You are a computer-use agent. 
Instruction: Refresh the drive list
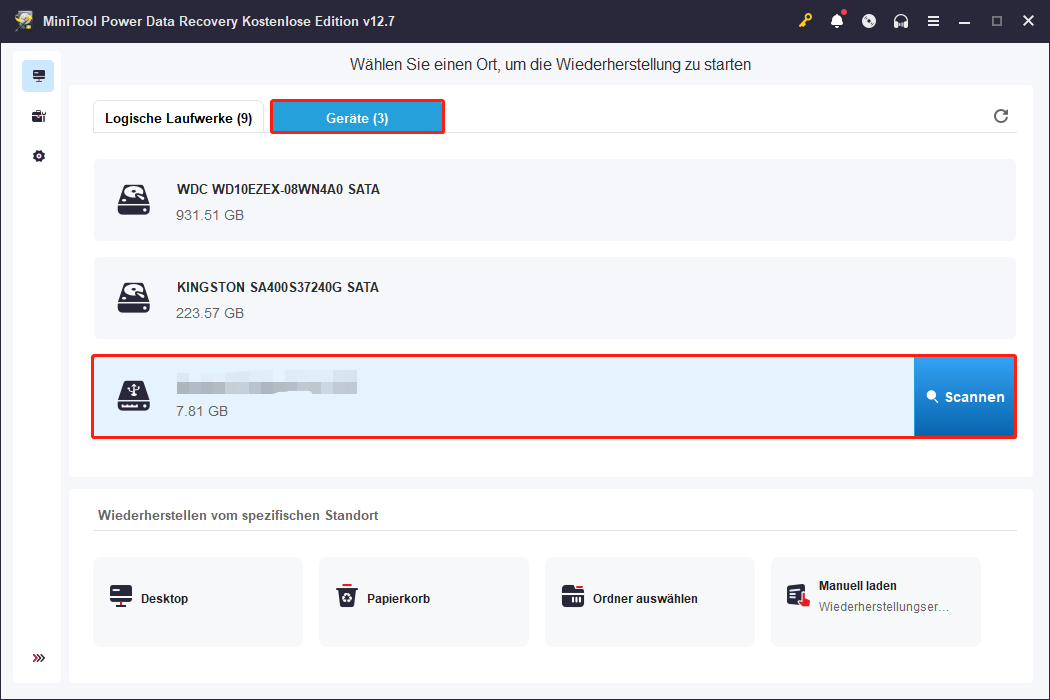(x=1001, y=116)
